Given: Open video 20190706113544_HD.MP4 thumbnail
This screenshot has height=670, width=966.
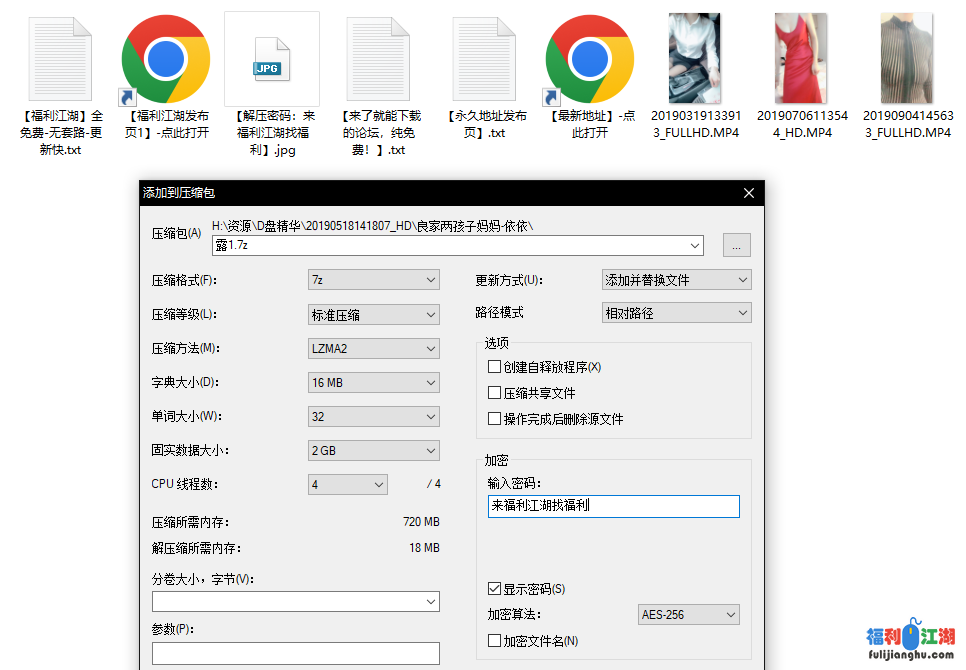Looking at the screenshot, I should tap(802, 58).
